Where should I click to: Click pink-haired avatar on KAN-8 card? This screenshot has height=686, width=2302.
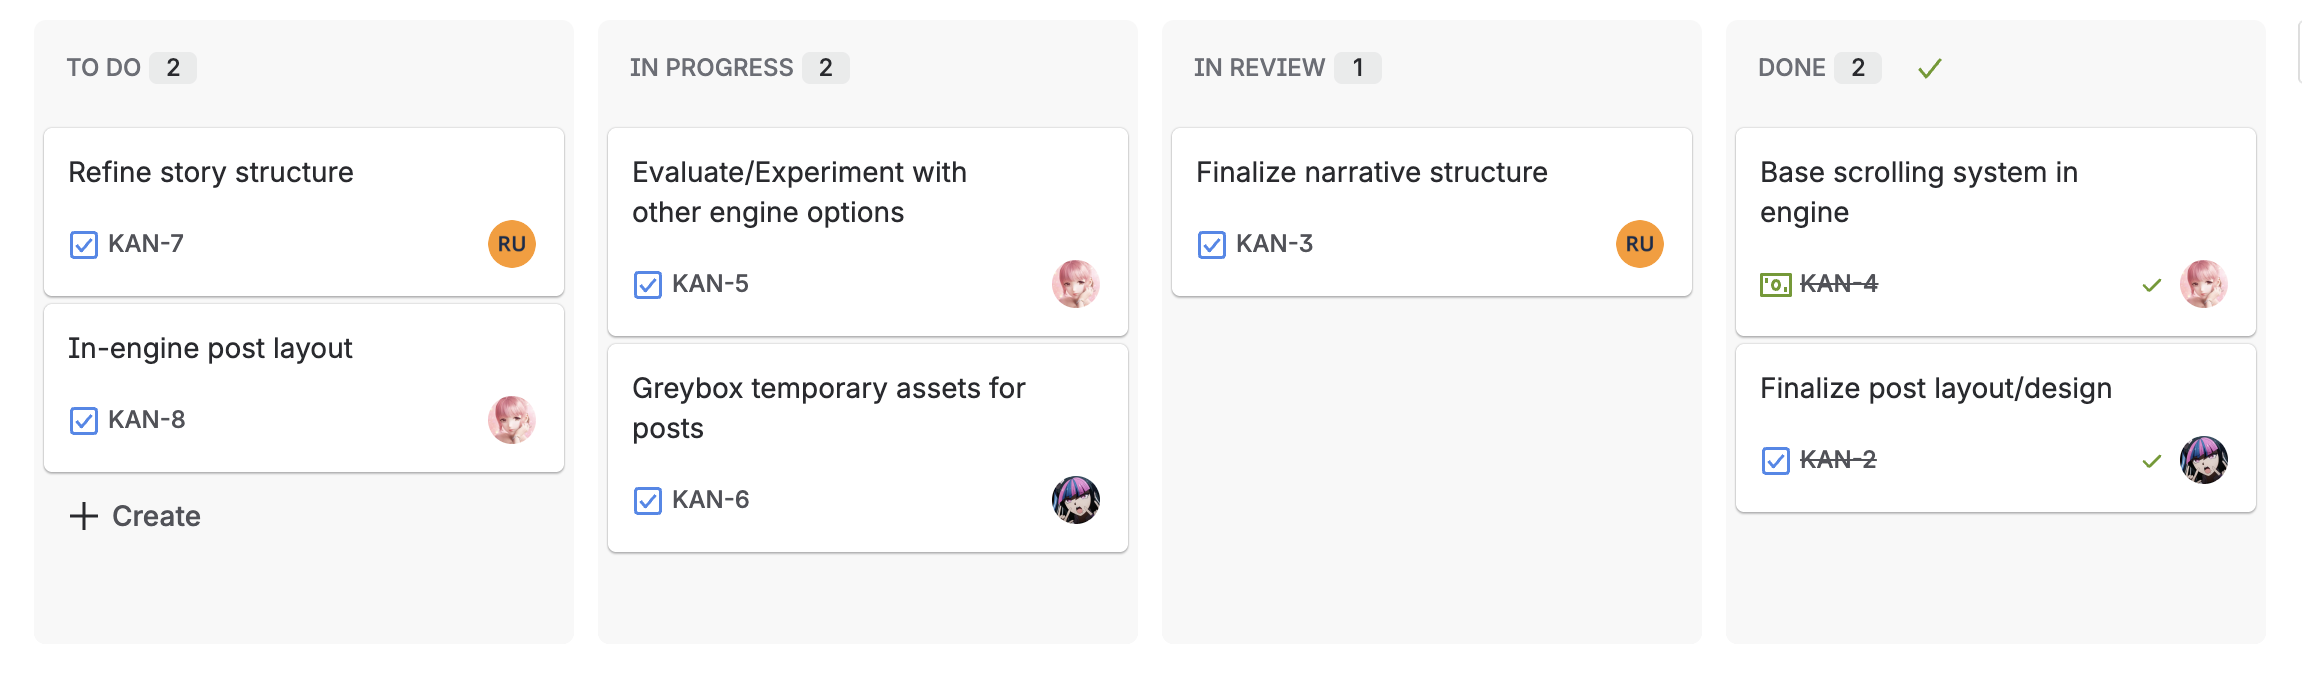pos(511,420)
